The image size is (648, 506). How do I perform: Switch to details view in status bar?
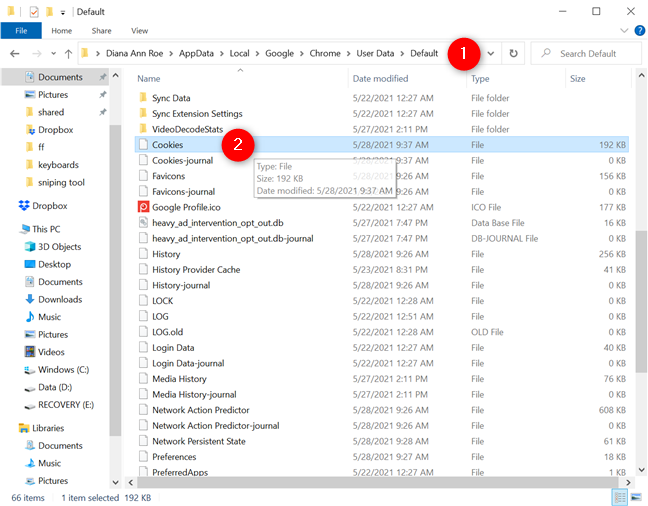point(621,497)
